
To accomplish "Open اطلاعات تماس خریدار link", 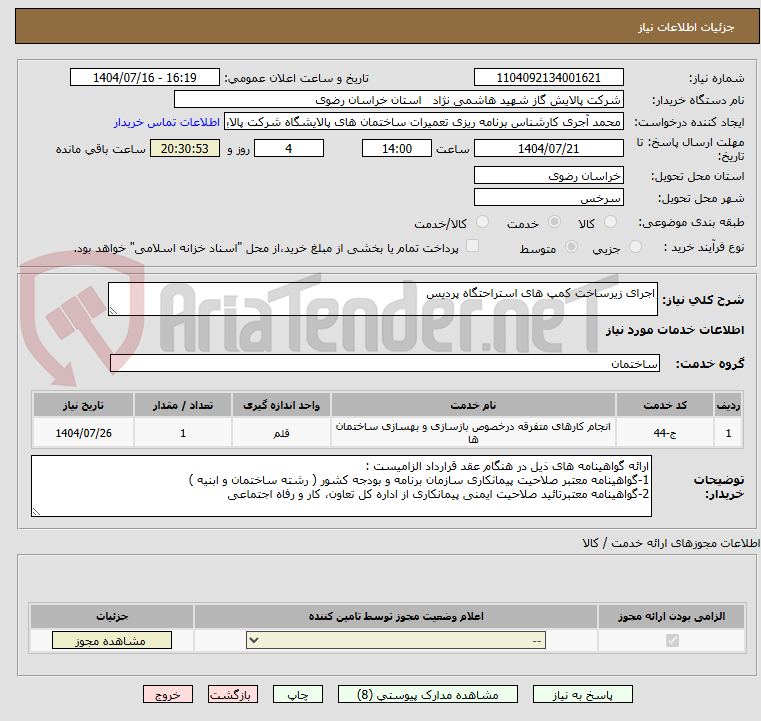I will [x=166, y=122].
